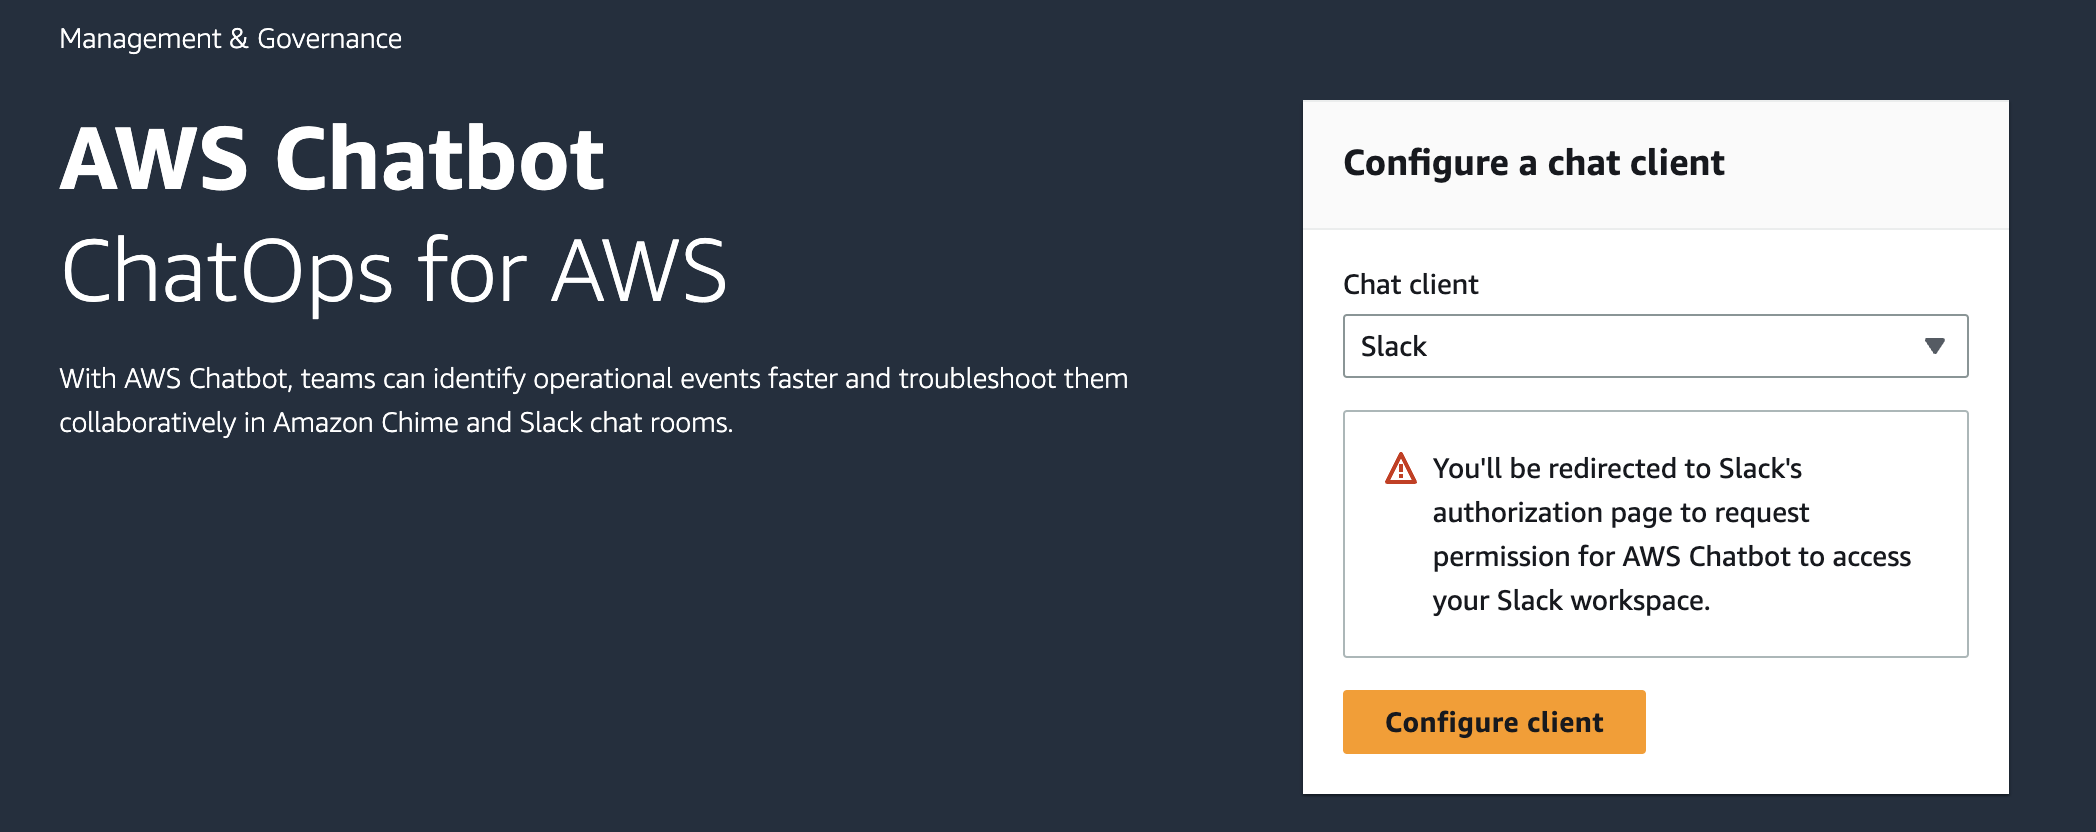Click the word Configure in panel heading
The image size is (2096, 832).
(x=1425, y=163)
